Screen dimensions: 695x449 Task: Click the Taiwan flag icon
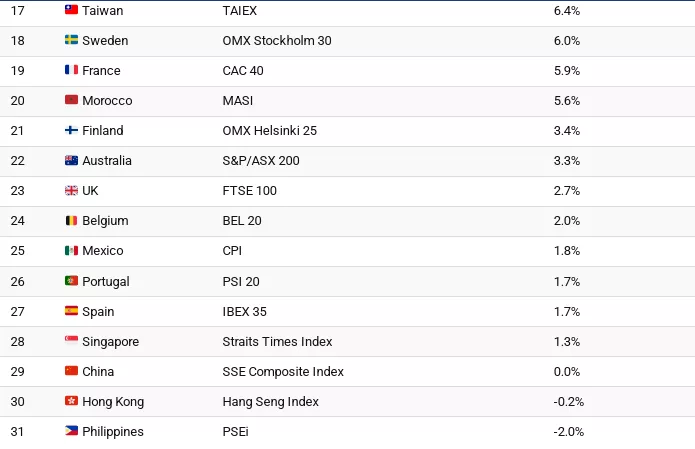tap(71, 10)
